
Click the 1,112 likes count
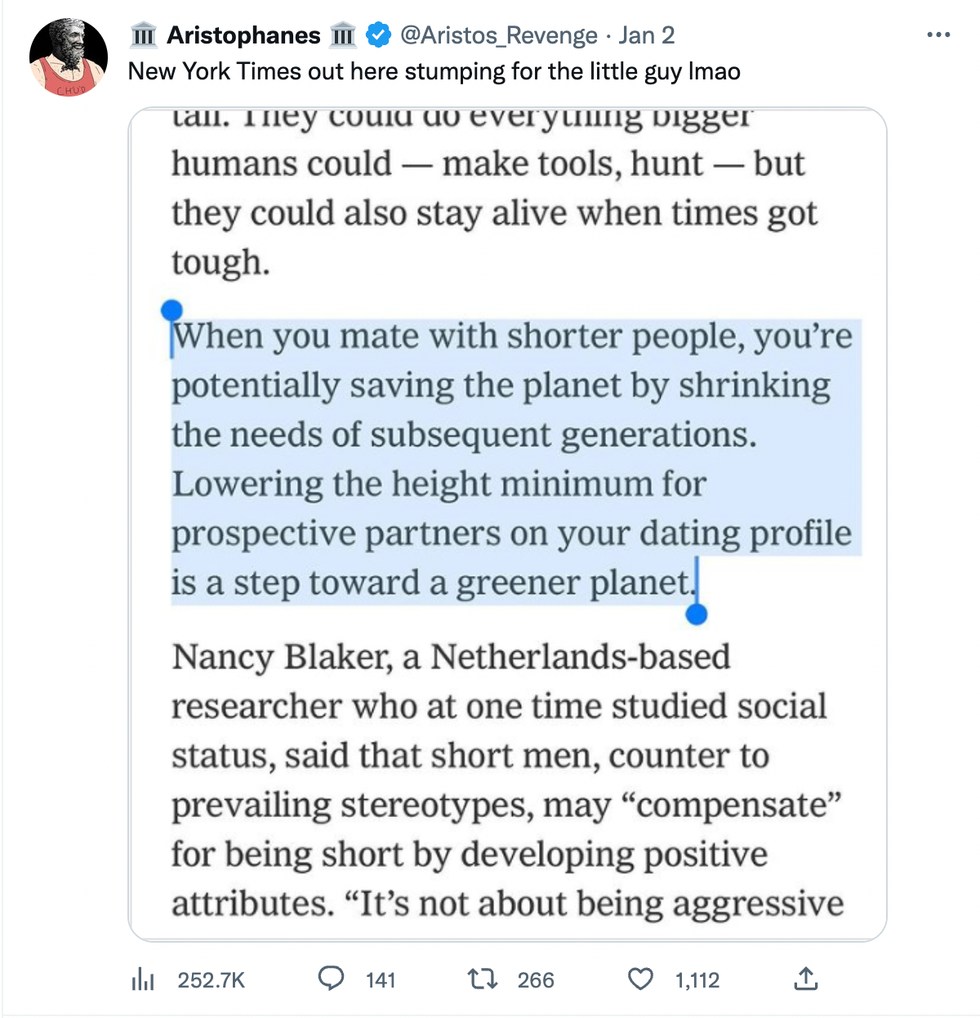697,981
